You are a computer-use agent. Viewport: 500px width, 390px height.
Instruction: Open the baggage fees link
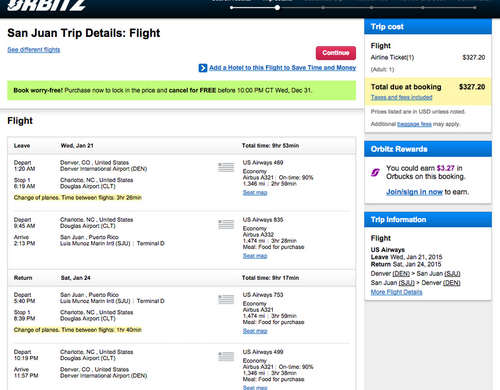(414, 124)
